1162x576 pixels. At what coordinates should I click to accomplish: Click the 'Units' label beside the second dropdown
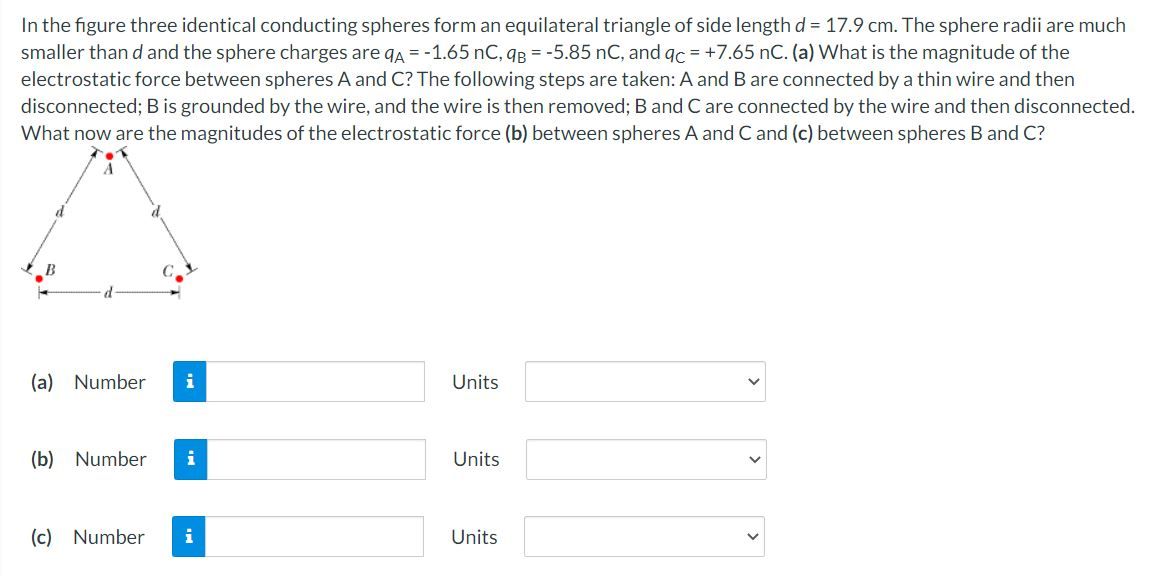[475, 459]
